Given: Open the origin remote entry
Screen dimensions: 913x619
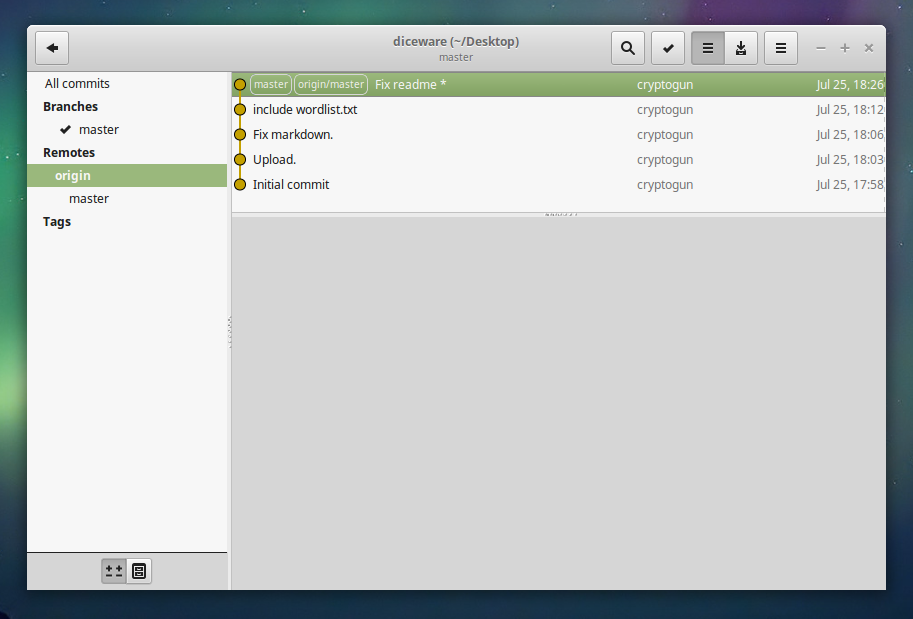Looking at the screenshot, I should [72, 175].
